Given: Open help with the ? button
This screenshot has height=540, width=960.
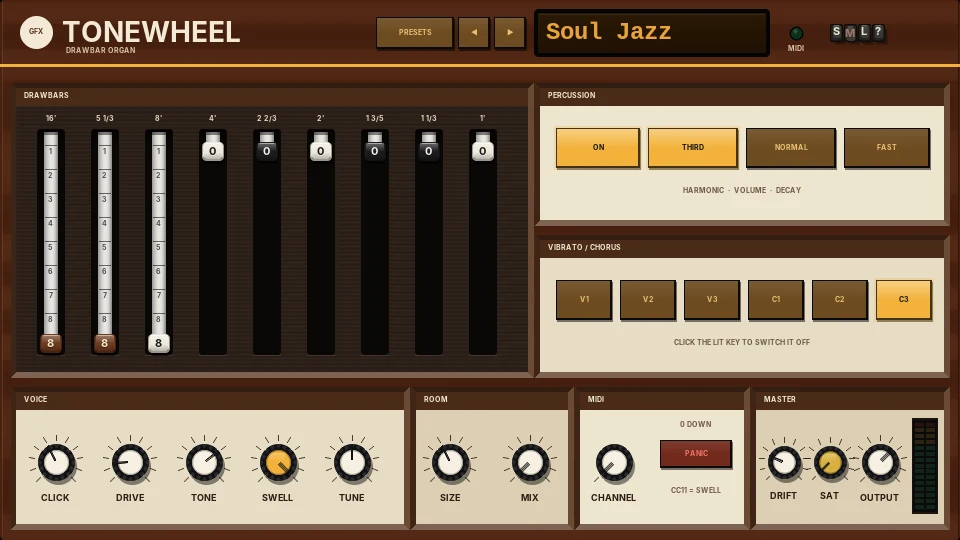Looking at the screenshot, I should [x=878, y=32].
